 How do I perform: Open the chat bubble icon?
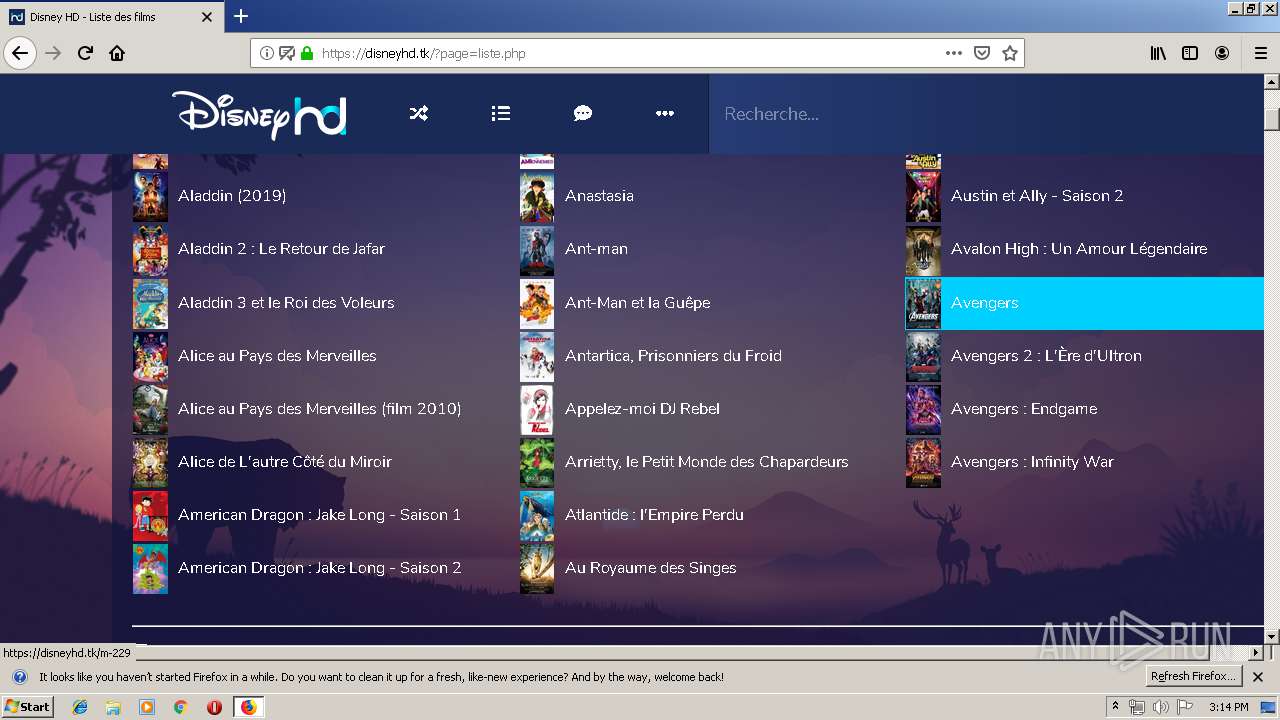(x=583, y=114)
